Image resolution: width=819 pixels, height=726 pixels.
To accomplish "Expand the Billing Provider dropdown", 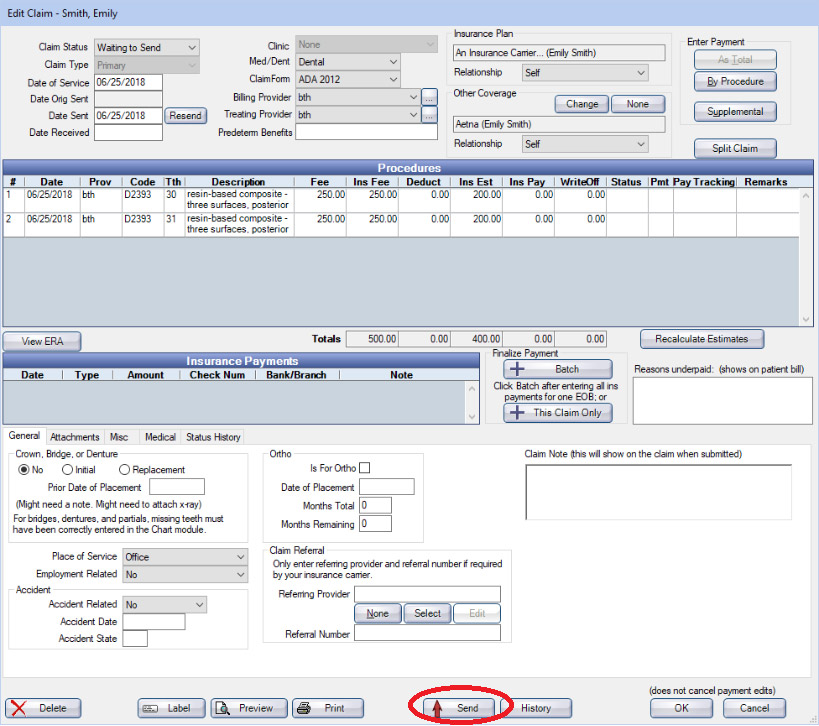I will coord(413,97).
